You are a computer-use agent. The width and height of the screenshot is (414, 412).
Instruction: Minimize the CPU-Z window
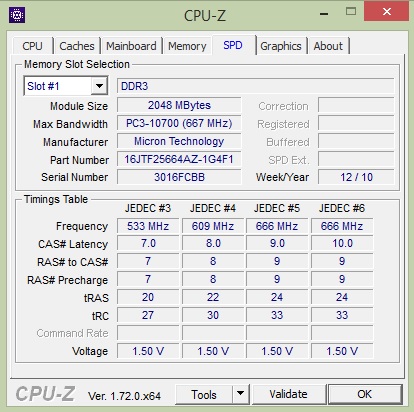coord(324,13)
